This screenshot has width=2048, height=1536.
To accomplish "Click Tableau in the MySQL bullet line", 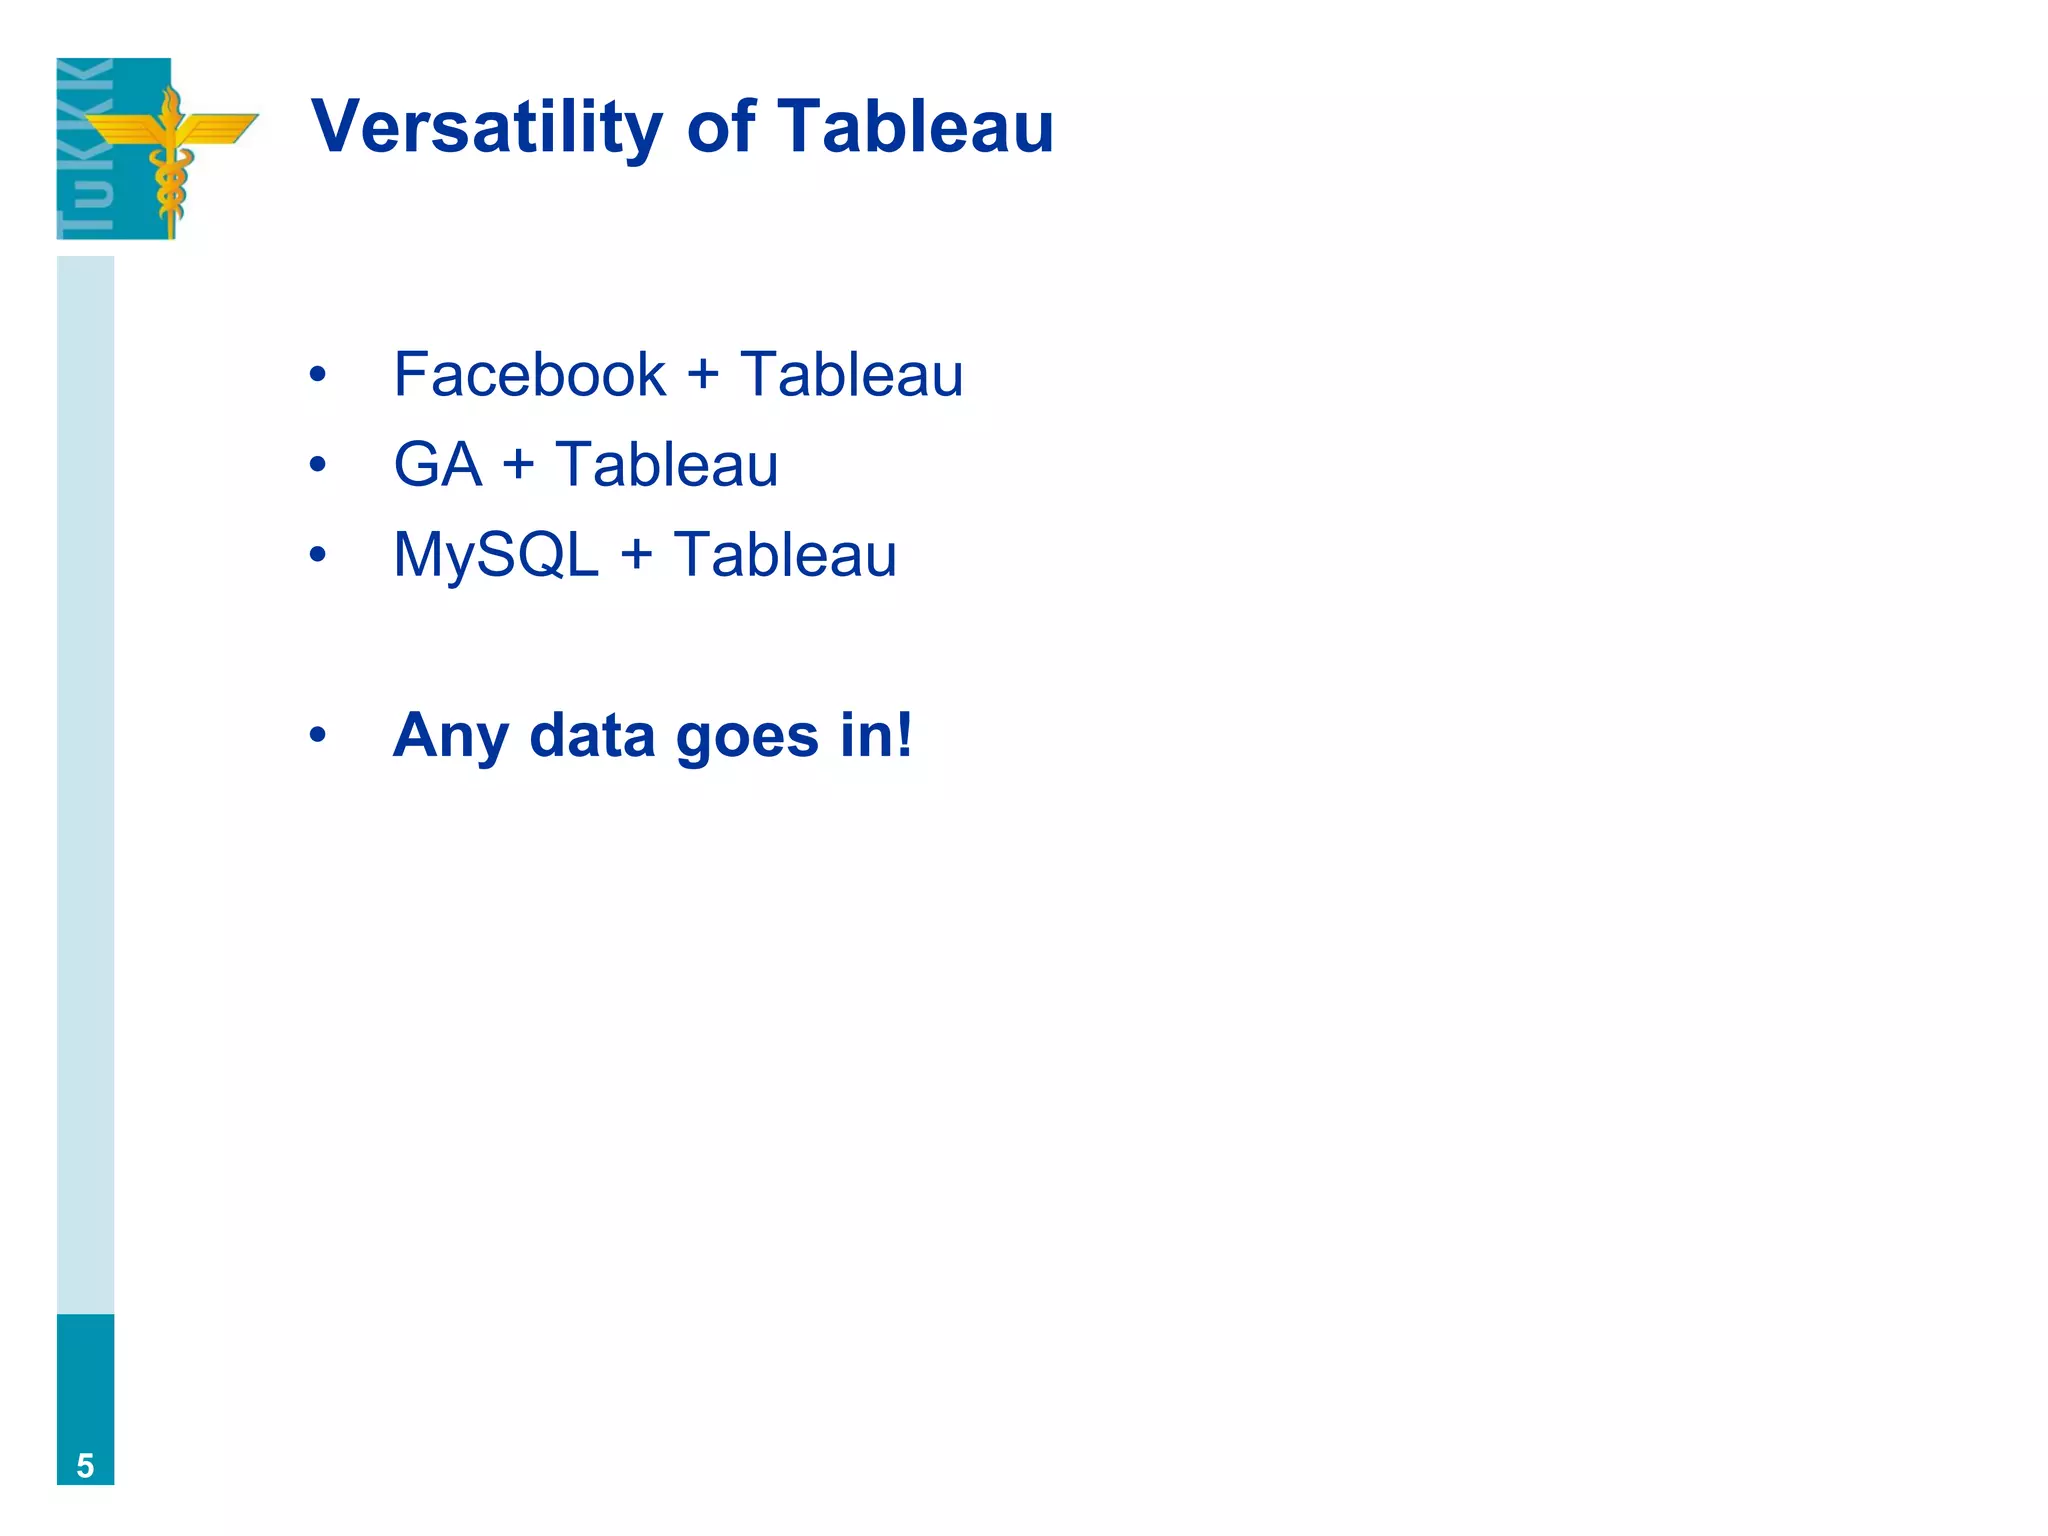I will (x=785, y=555).
